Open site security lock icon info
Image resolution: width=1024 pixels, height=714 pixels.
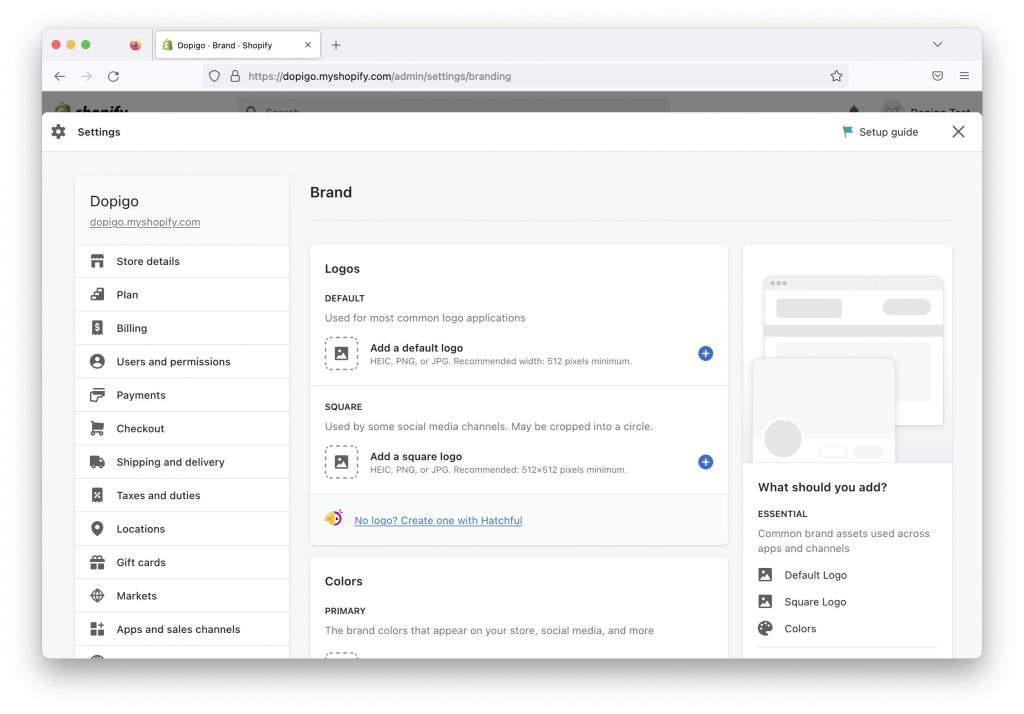(235, 76)
